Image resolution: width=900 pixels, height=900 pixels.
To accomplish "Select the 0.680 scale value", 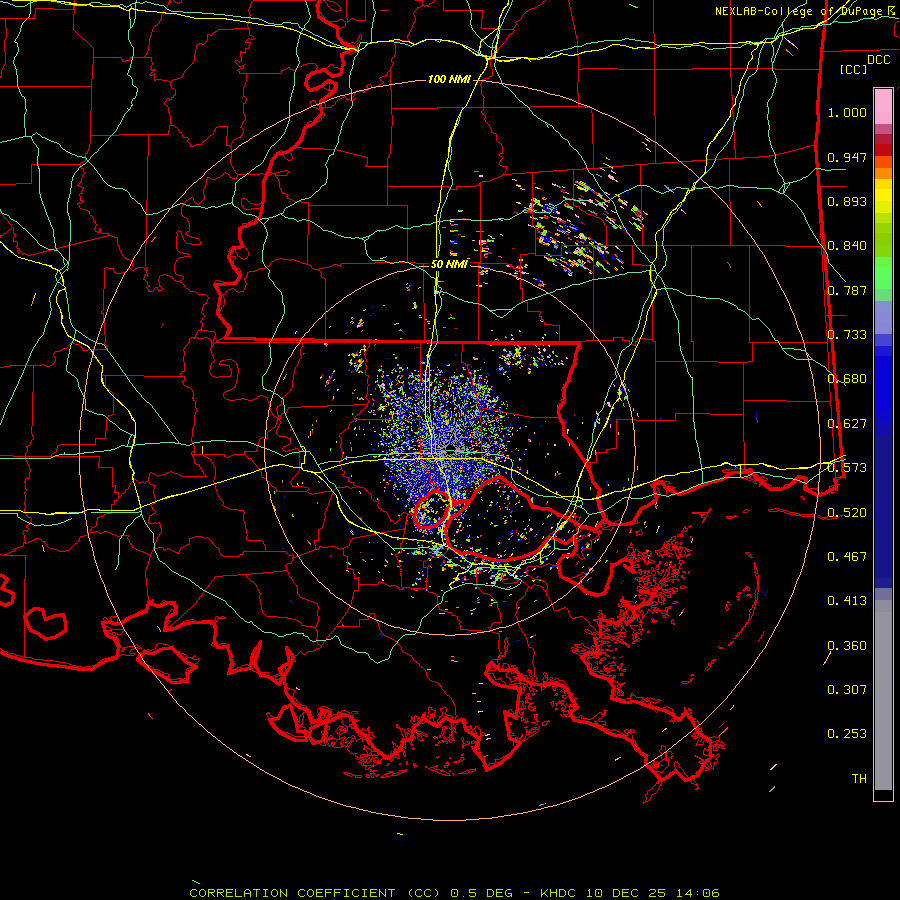I will 847,379.
